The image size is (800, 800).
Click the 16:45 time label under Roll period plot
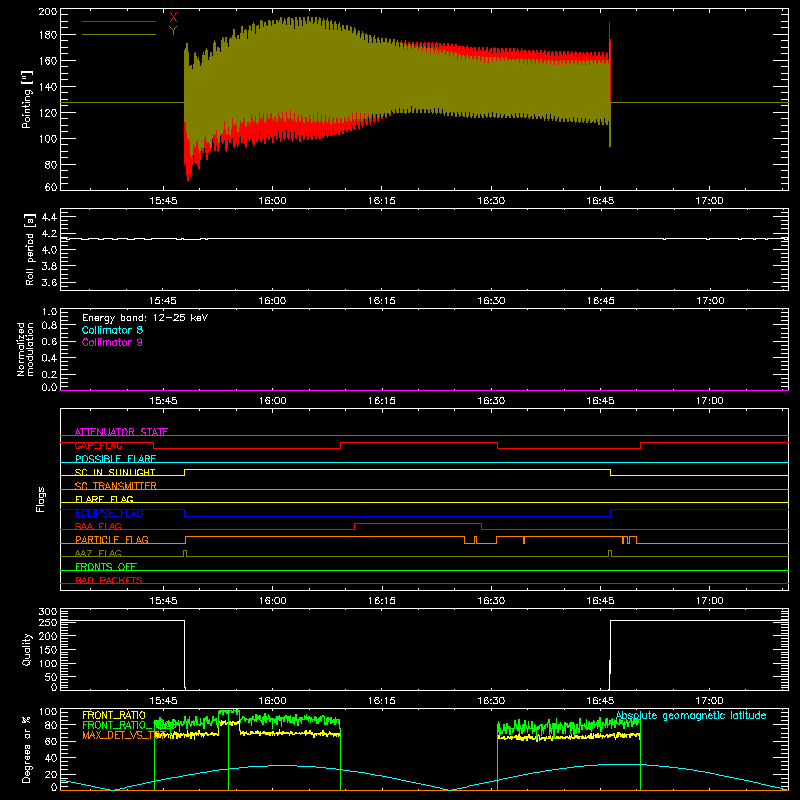(601, 301)
